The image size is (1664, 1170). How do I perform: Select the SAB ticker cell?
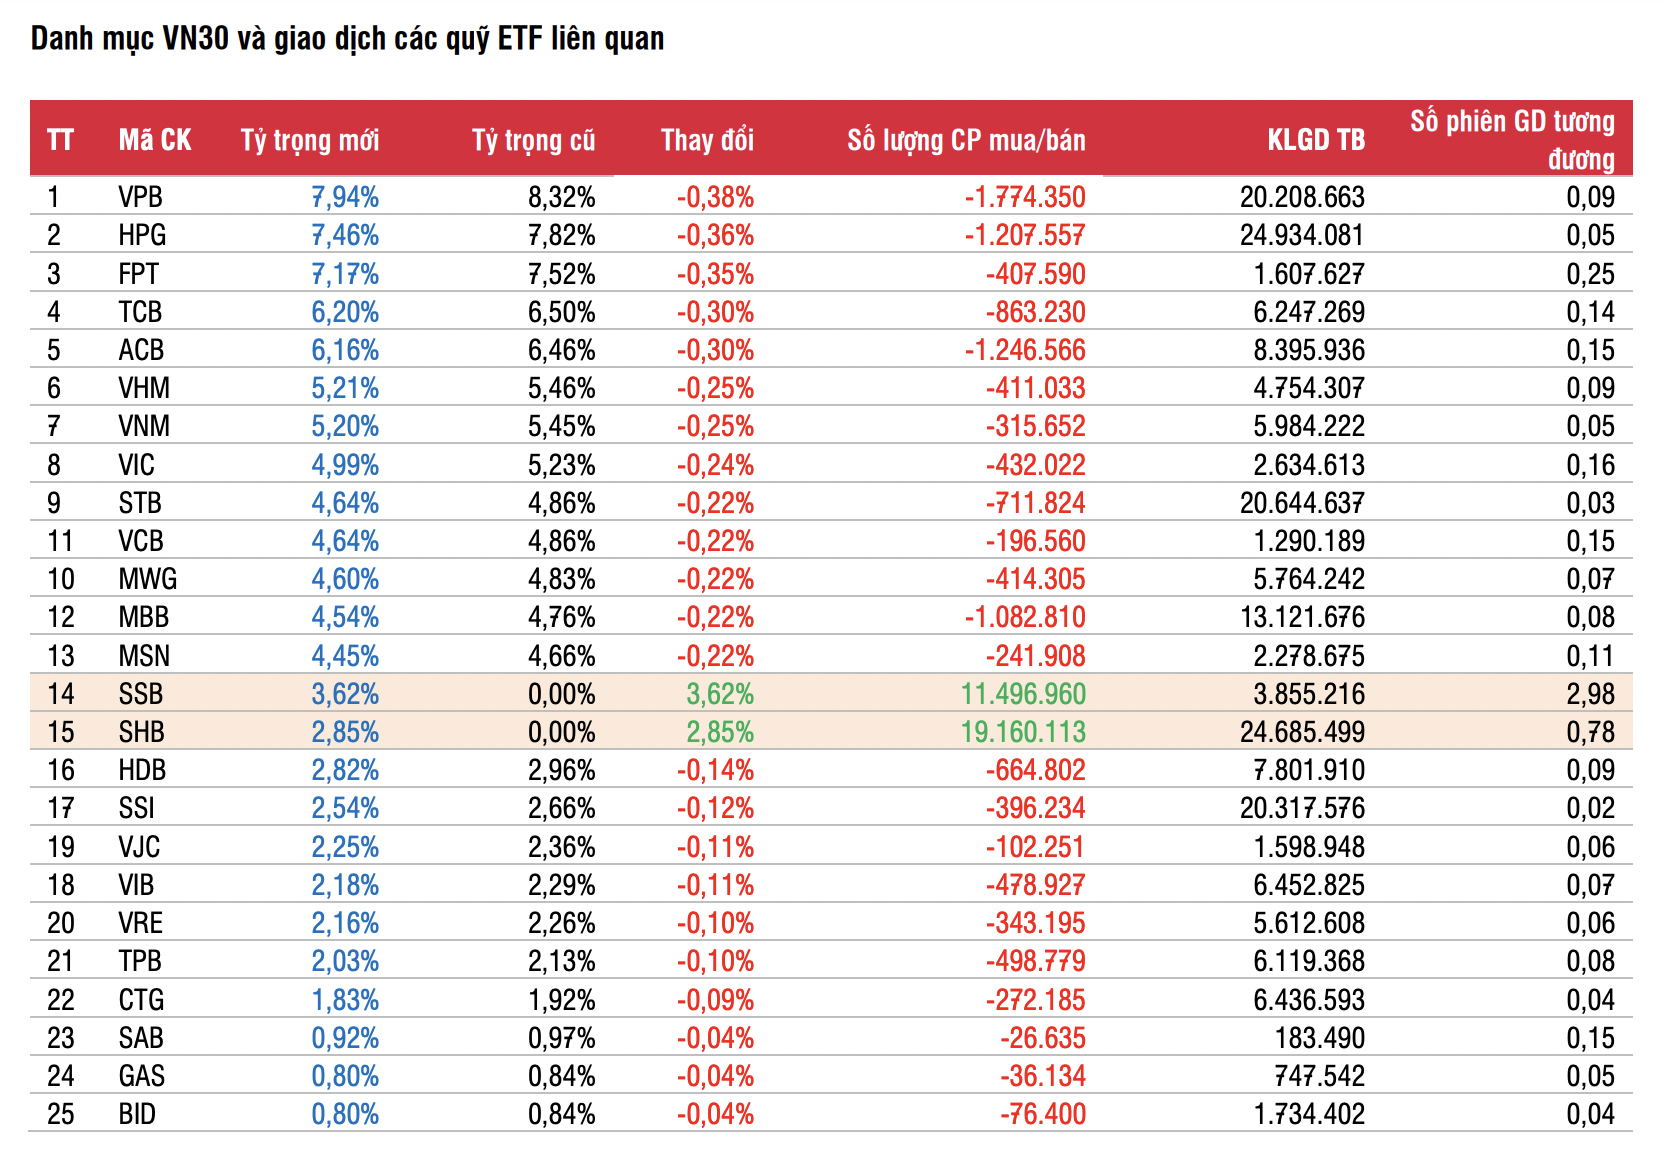[x=141, y=1038]
